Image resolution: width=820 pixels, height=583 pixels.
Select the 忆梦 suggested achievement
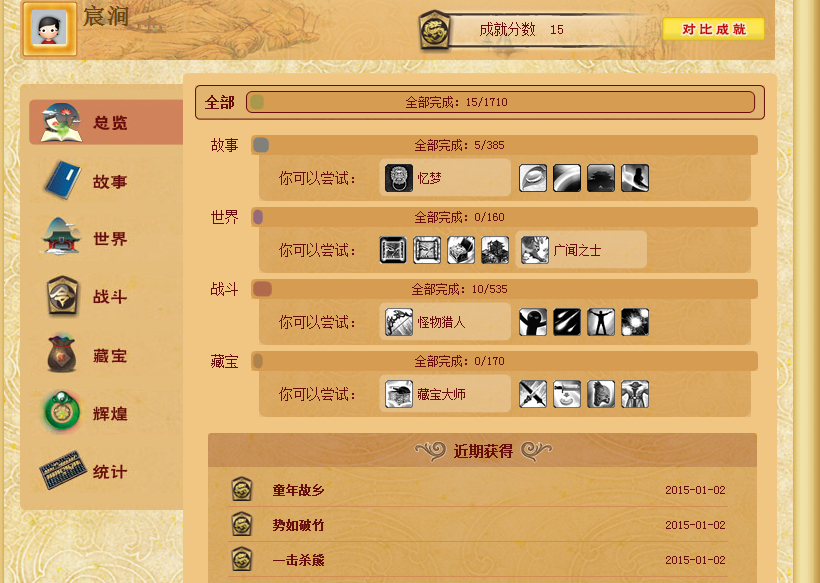(445, 178)
